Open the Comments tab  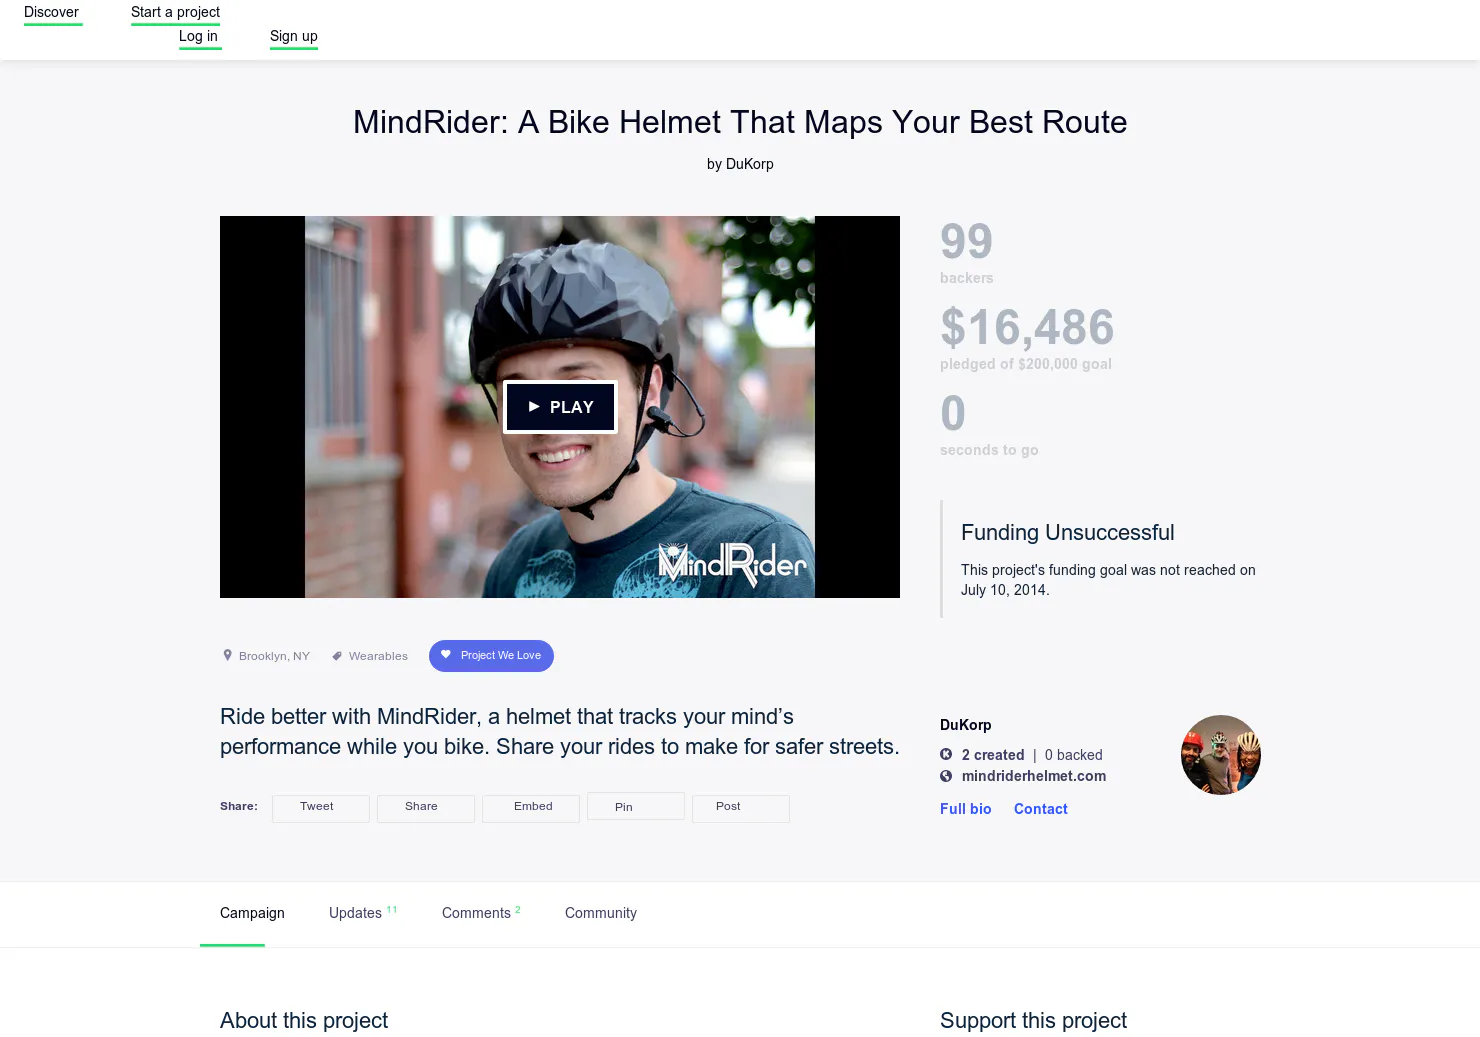click(x=481, y=913)
